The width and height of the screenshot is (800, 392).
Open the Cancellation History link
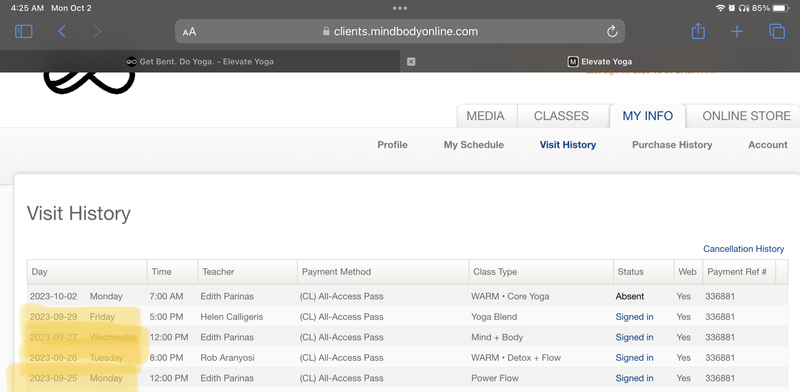tap(743, 249)
